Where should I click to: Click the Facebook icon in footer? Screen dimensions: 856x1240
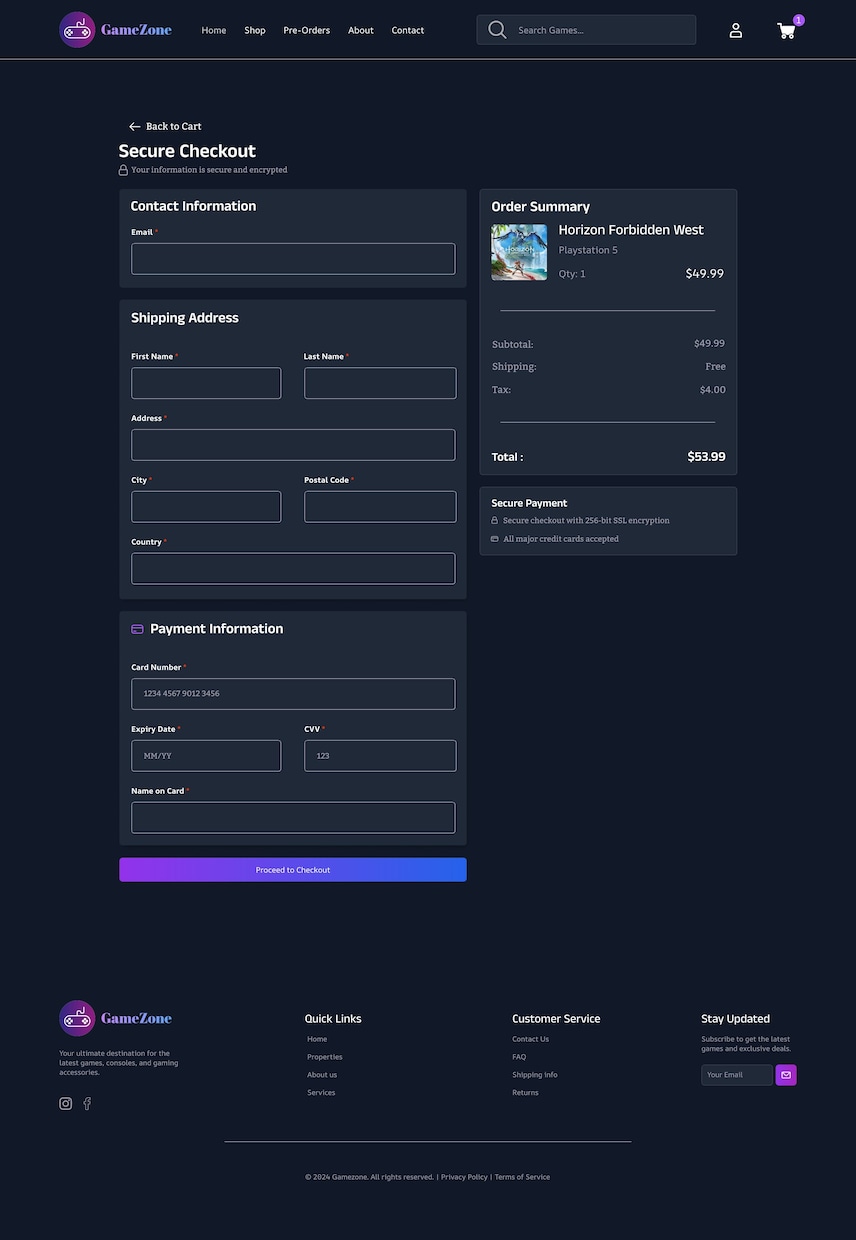point(87,1104)
